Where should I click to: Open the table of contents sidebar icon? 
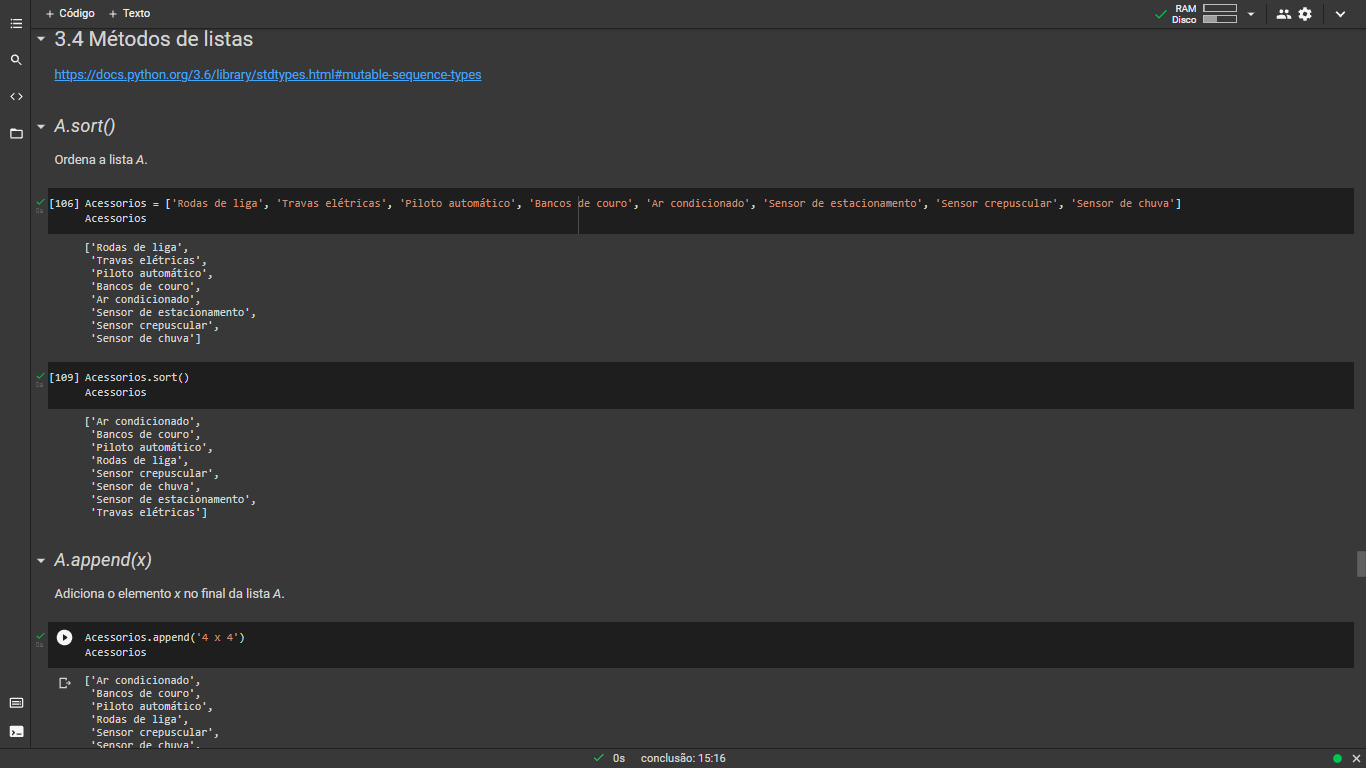16,23
